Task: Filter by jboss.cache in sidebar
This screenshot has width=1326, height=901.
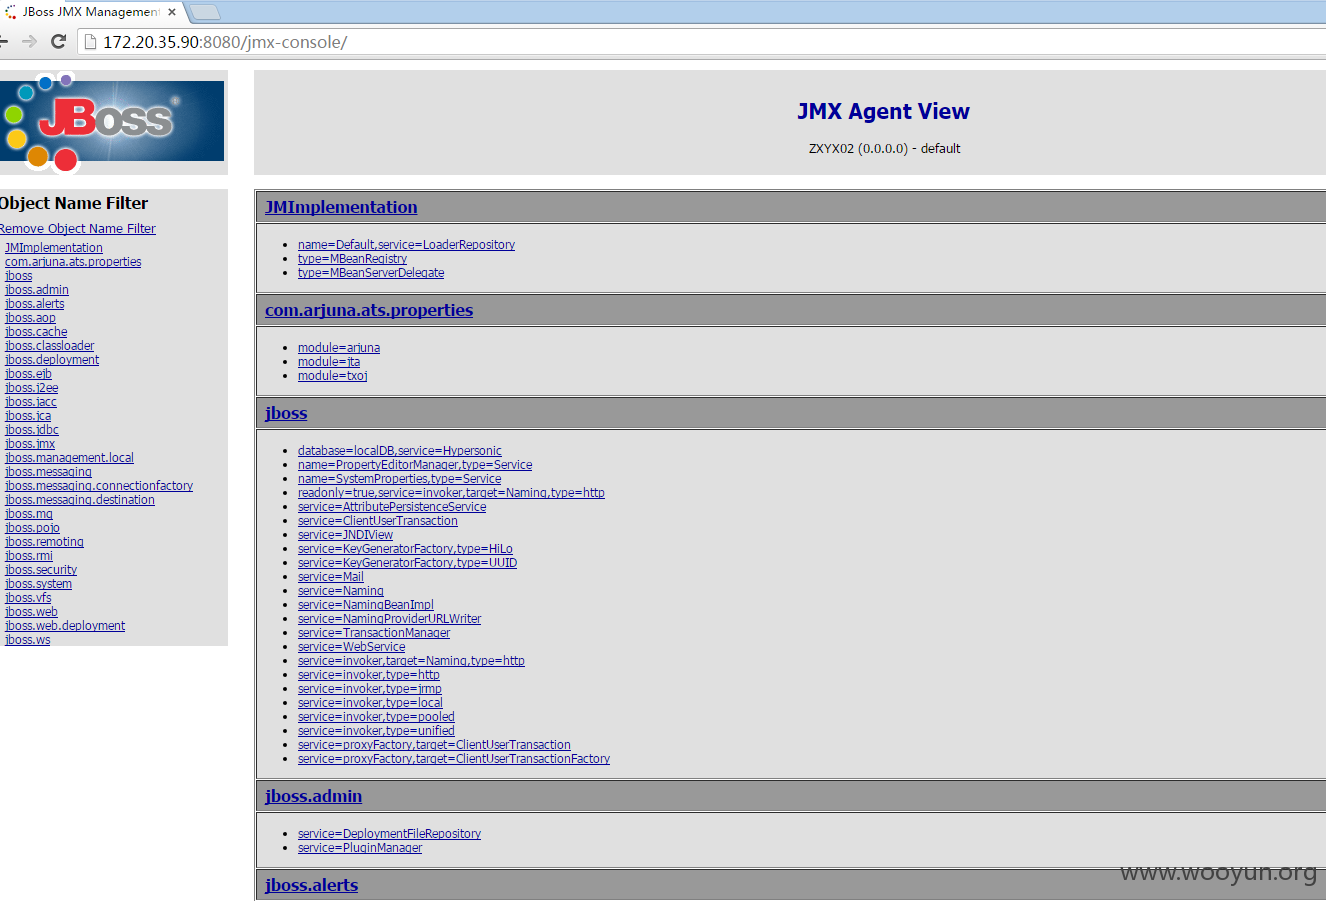Action: click(36, 332)
